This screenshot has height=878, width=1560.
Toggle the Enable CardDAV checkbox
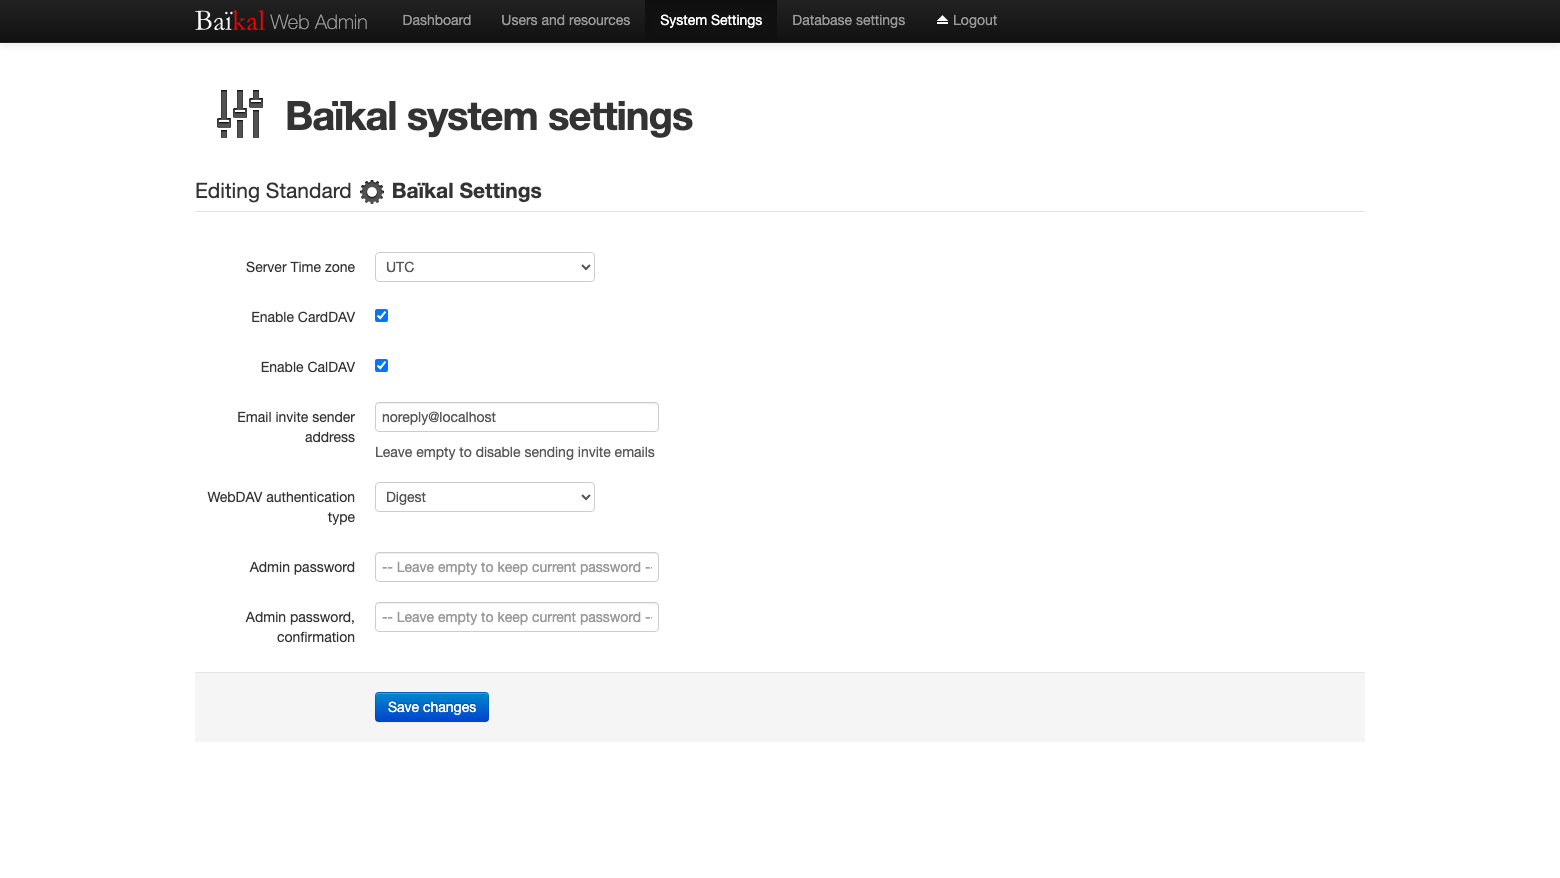381,316
